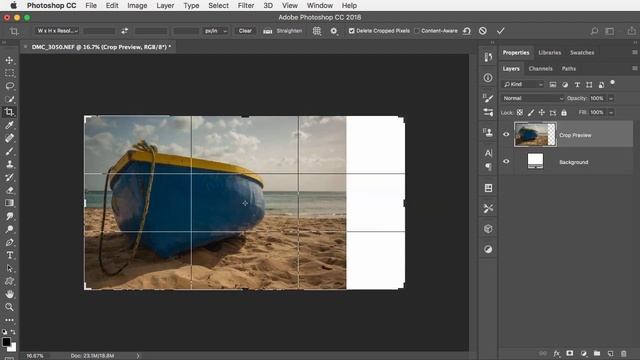640x360 pixels.
Task: Select the Move tool
Action: click(9, 60)
